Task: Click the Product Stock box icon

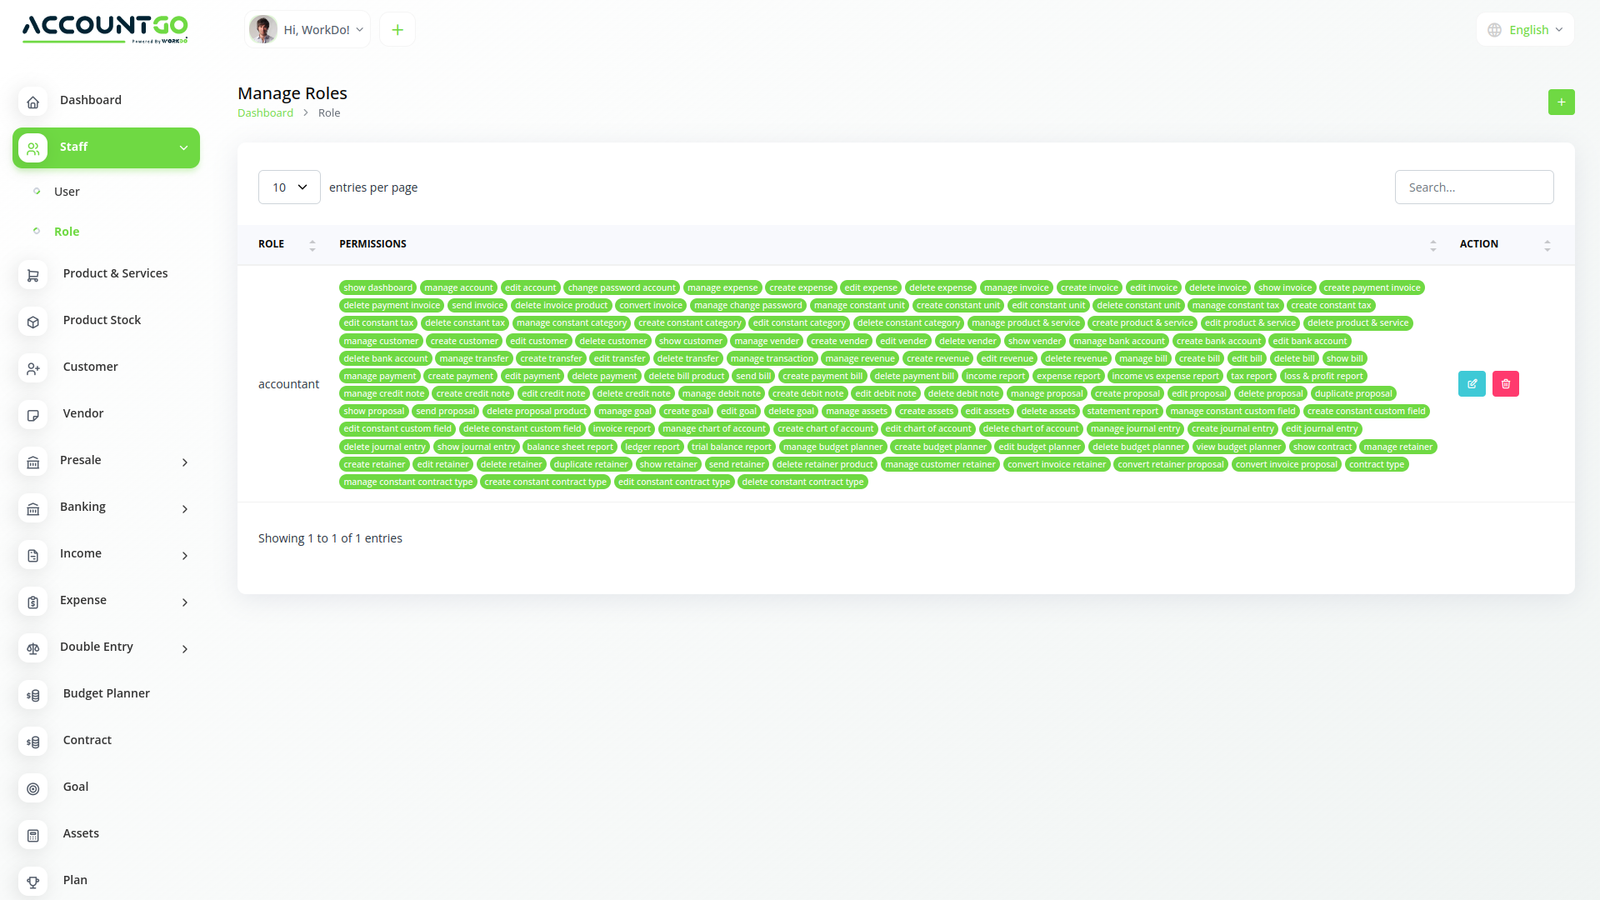Action: coord(33,322)
